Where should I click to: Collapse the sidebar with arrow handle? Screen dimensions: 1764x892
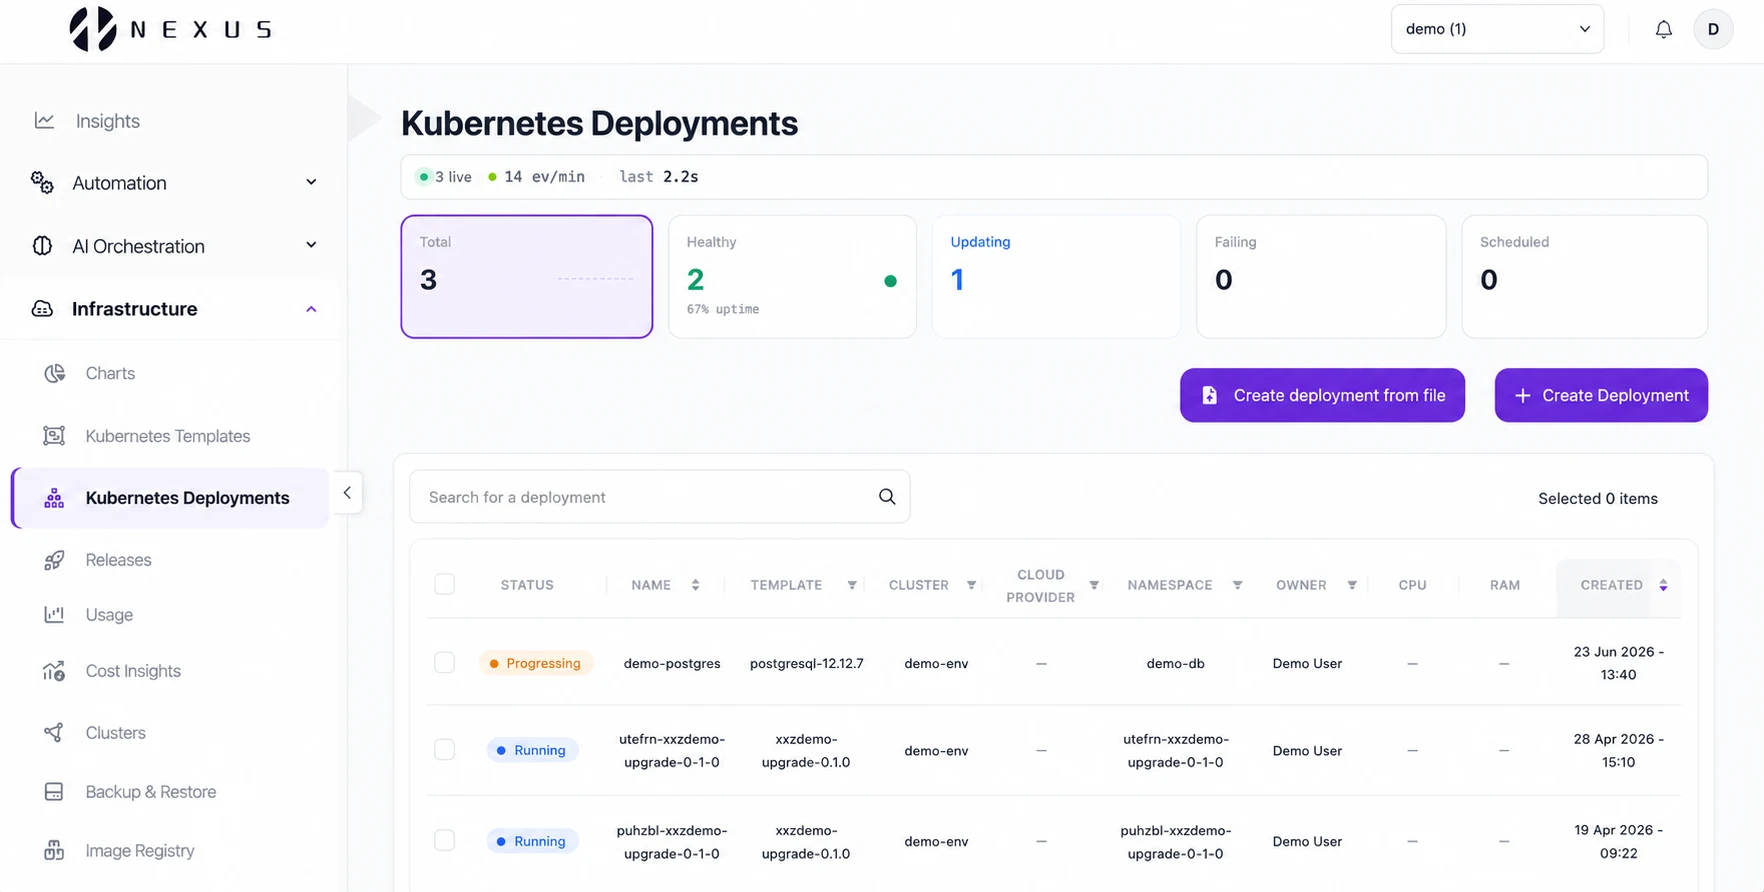(x=346, y=493)
